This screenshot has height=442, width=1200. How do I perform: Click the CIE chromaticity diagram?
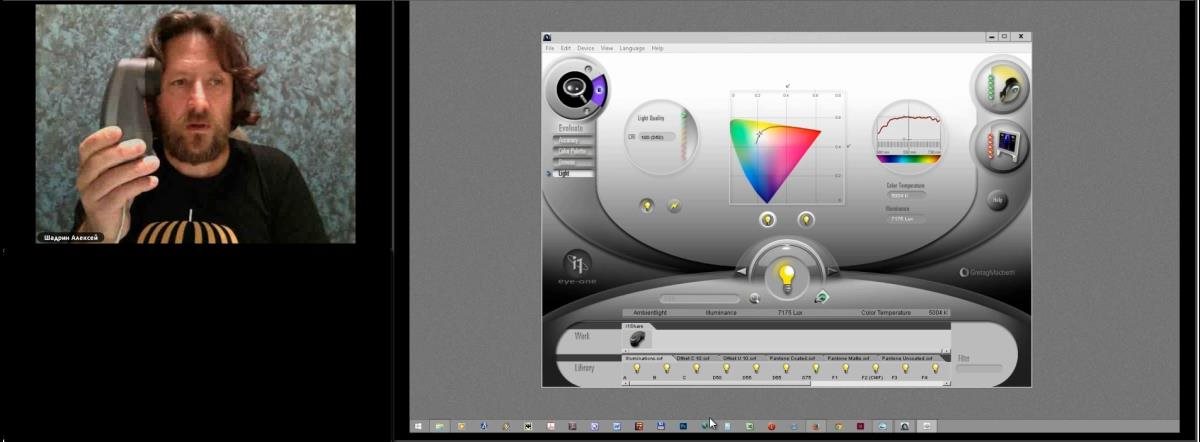click(x=786, y=150)
